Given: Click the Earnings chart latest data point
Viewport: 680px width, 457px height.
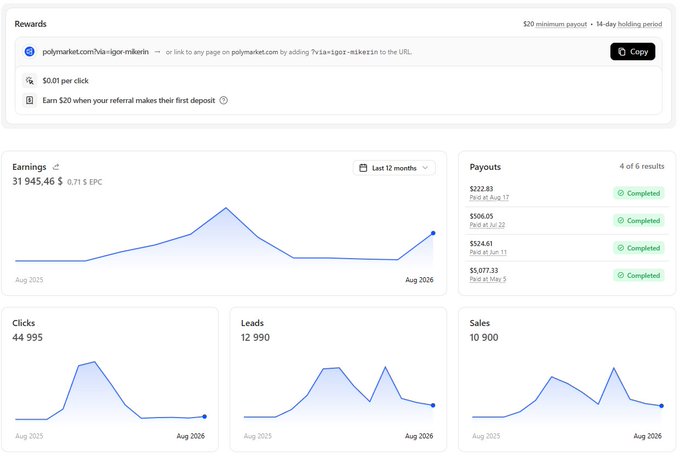Looking at the screenshot, I should click(x=433, y=233).
